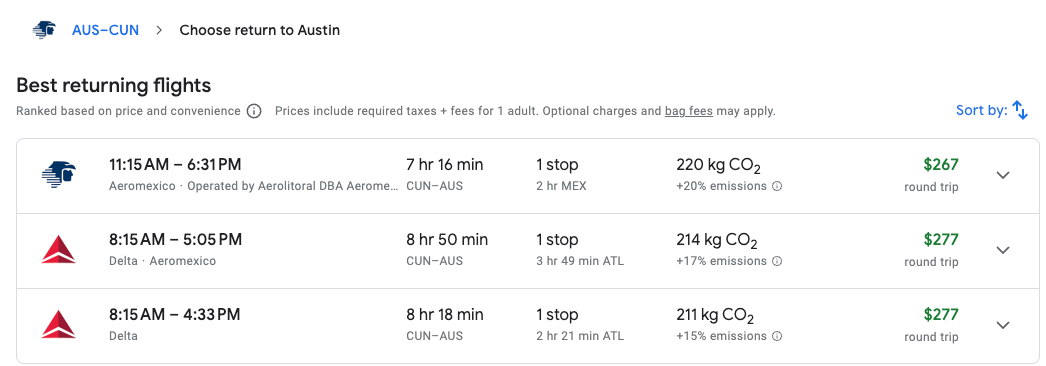The width and height of the screenshot is (1046, 366).
Task: Open the Sort by menu
Action: pyautogui.click(x=992, y=111)
